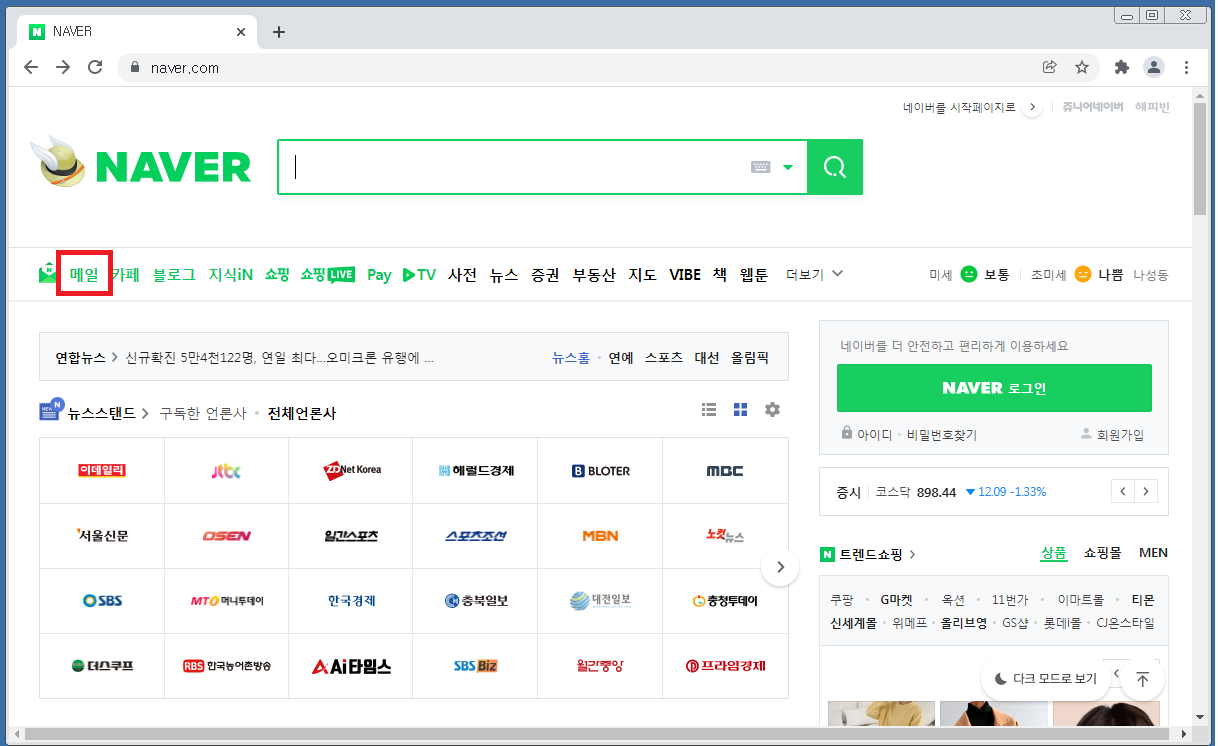The height and width of the screenshot is (746, 1218).
Task: Open the 쥬니어네이버 link
Action: [1092, 107]
